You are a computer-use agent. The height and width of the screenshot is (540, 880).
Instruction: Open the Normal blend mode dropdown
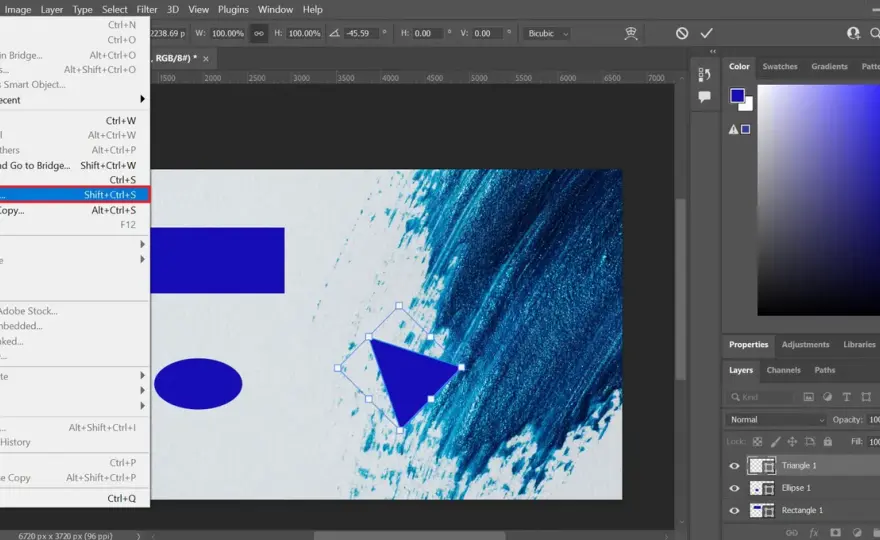tap(776, 419)
